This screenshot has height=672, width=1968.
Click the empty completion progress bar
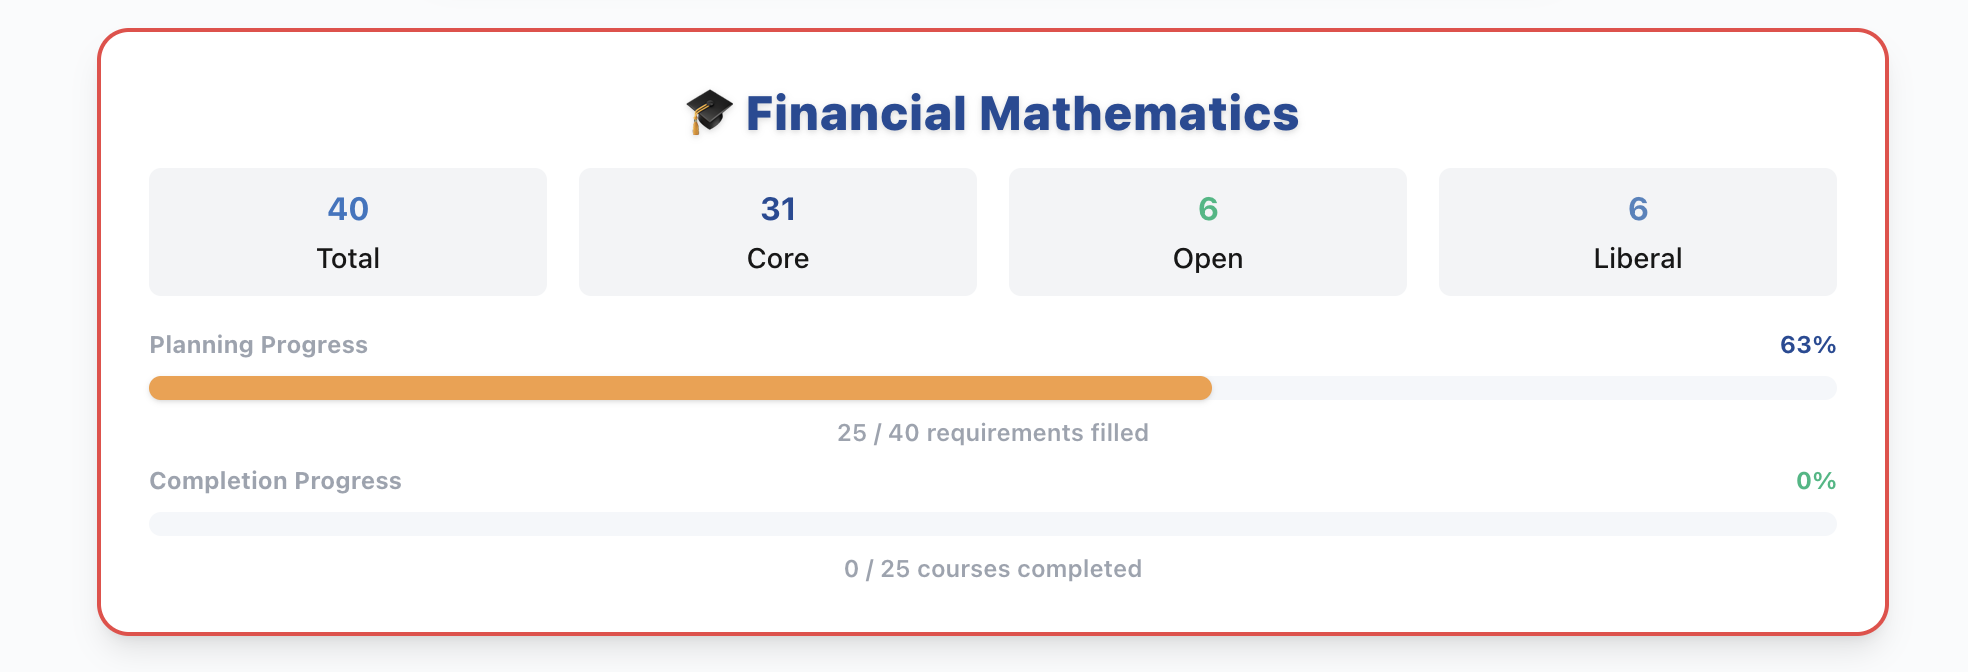tap(993, 524)
